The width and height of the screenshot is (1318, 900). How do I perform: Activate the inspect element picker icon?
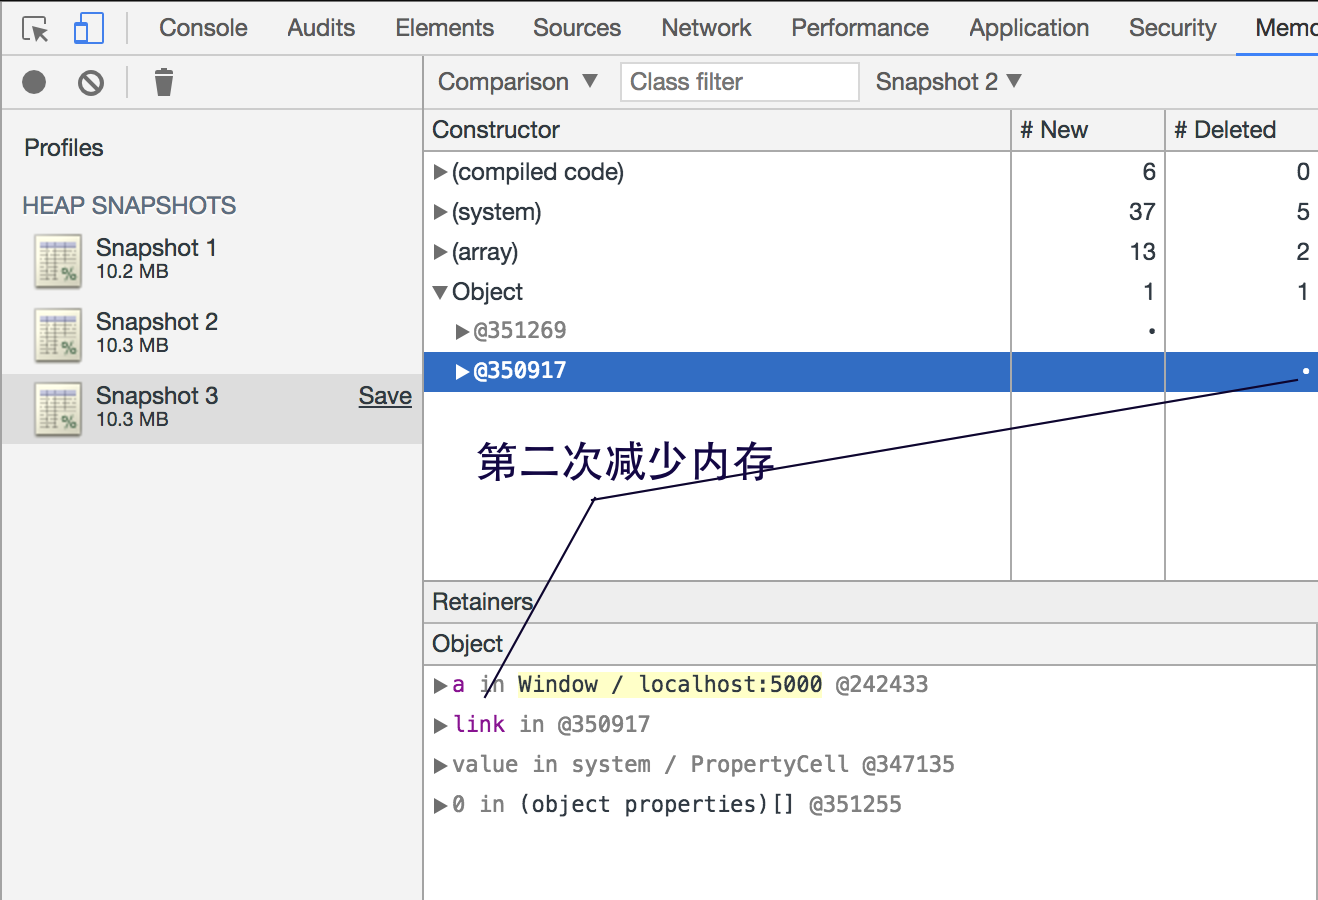pyautogui.click(x=35, y=29)
